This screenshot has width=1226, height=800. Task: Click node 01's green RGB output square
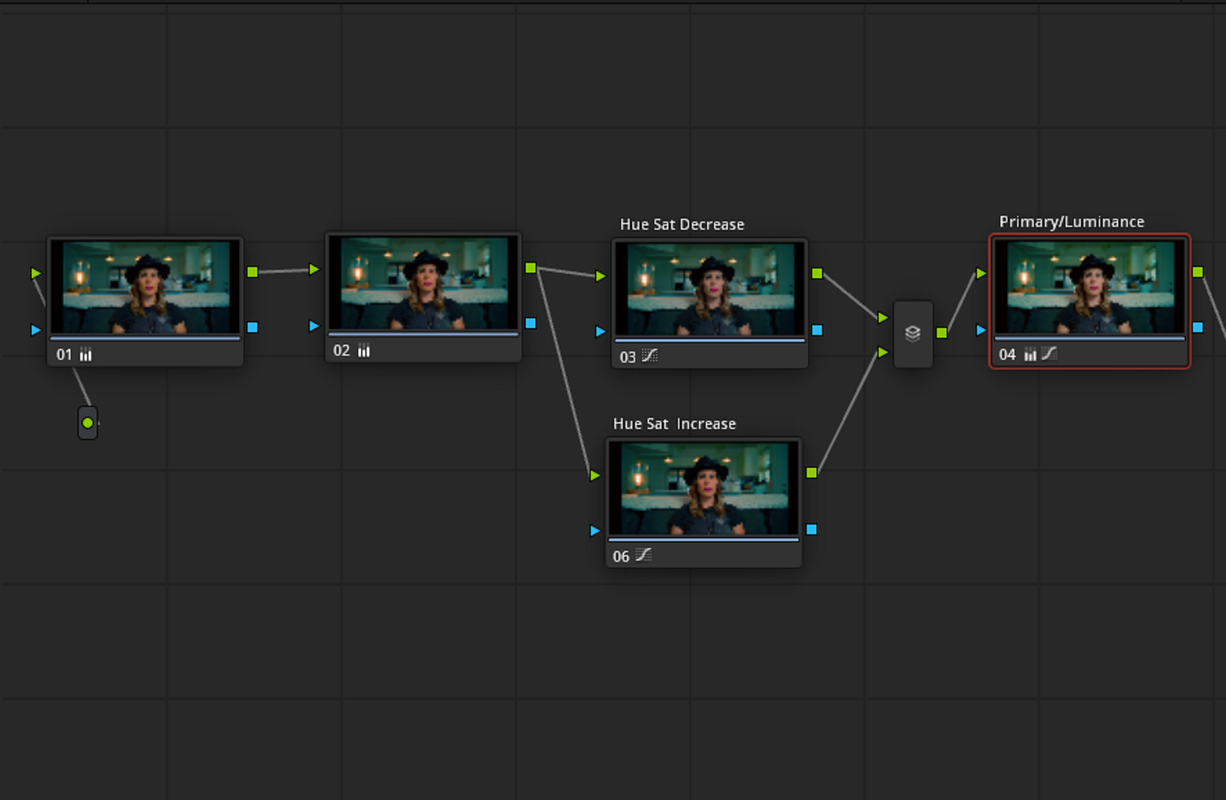point(252,272)
